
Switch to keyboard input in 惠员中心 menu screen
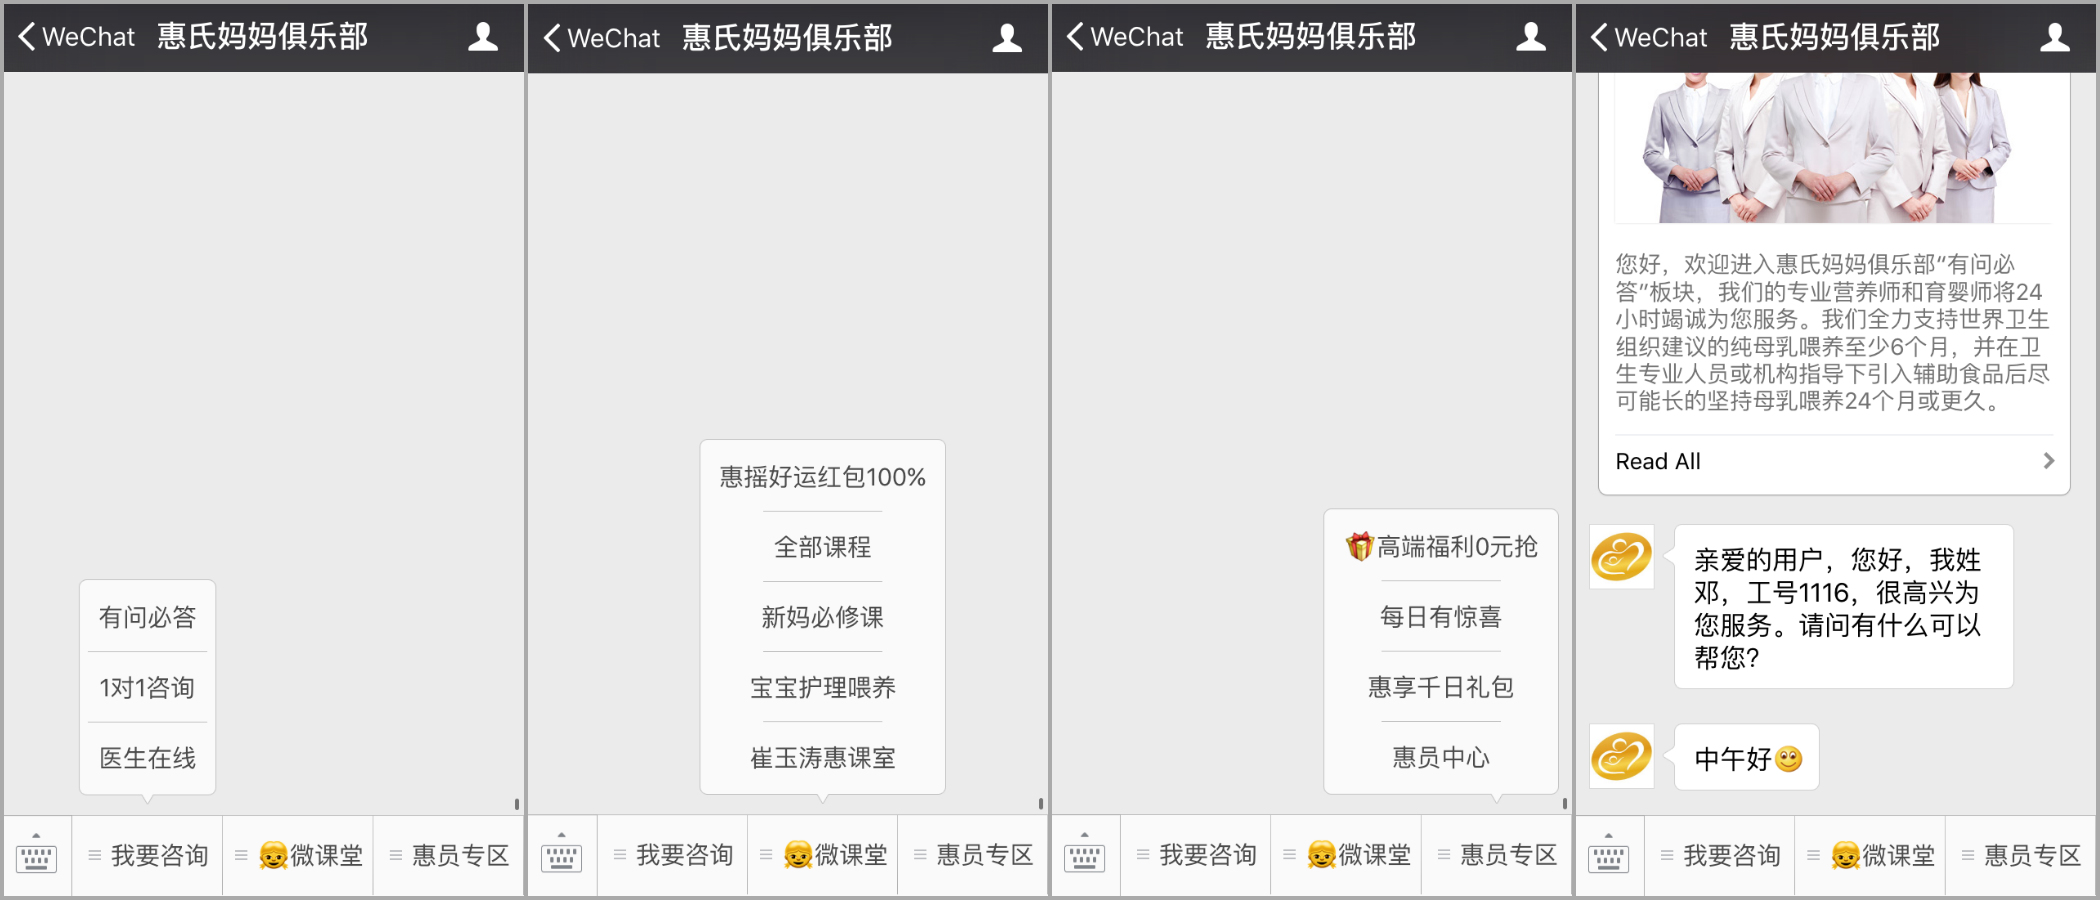(x=1085, y=855)
